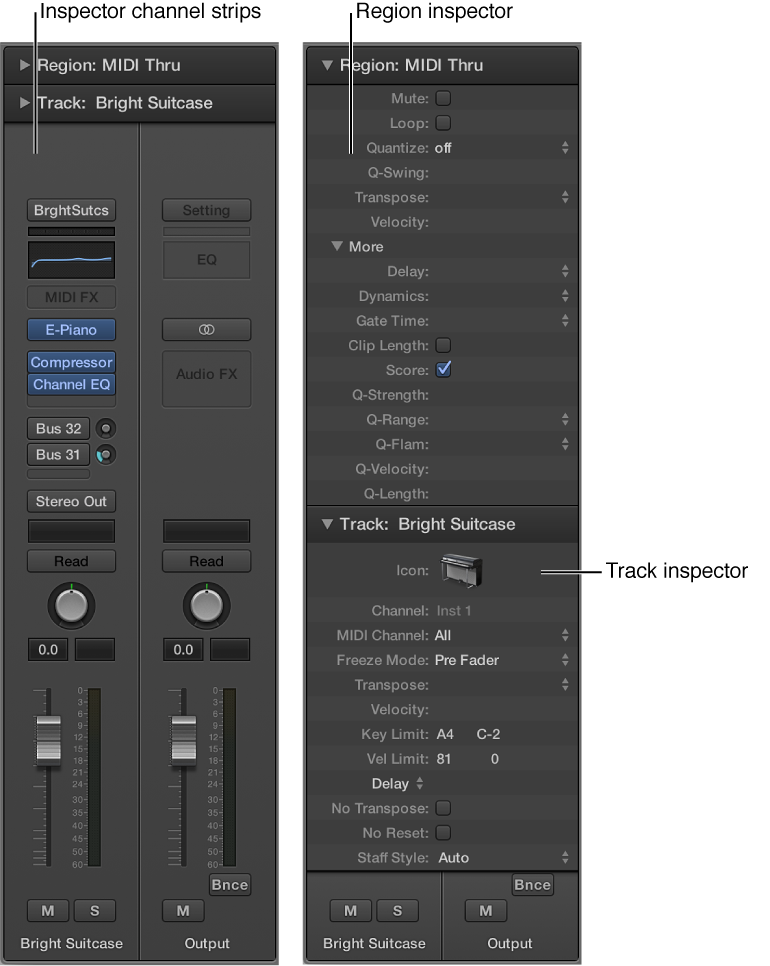
Task: Enable the No Reset checkbox
Action: (x=443, y=832)
